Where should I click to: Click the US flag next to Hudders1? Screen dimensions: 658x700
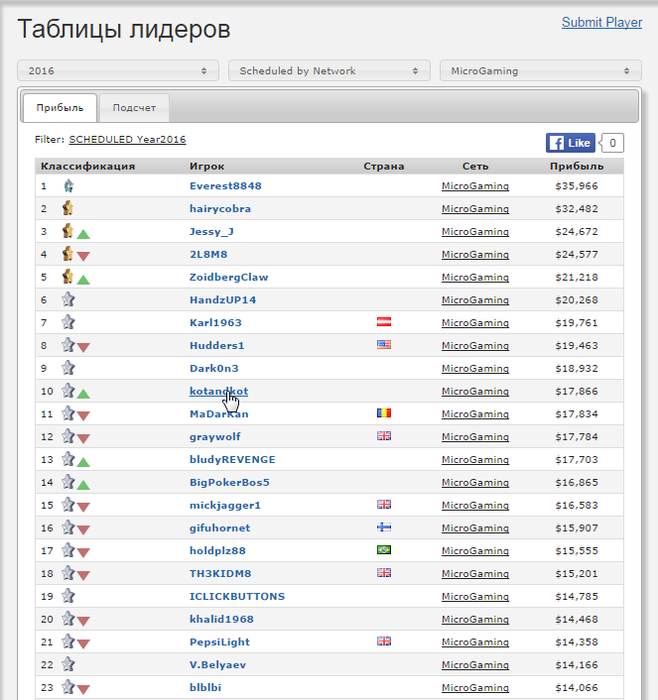(x=383, y=345)
